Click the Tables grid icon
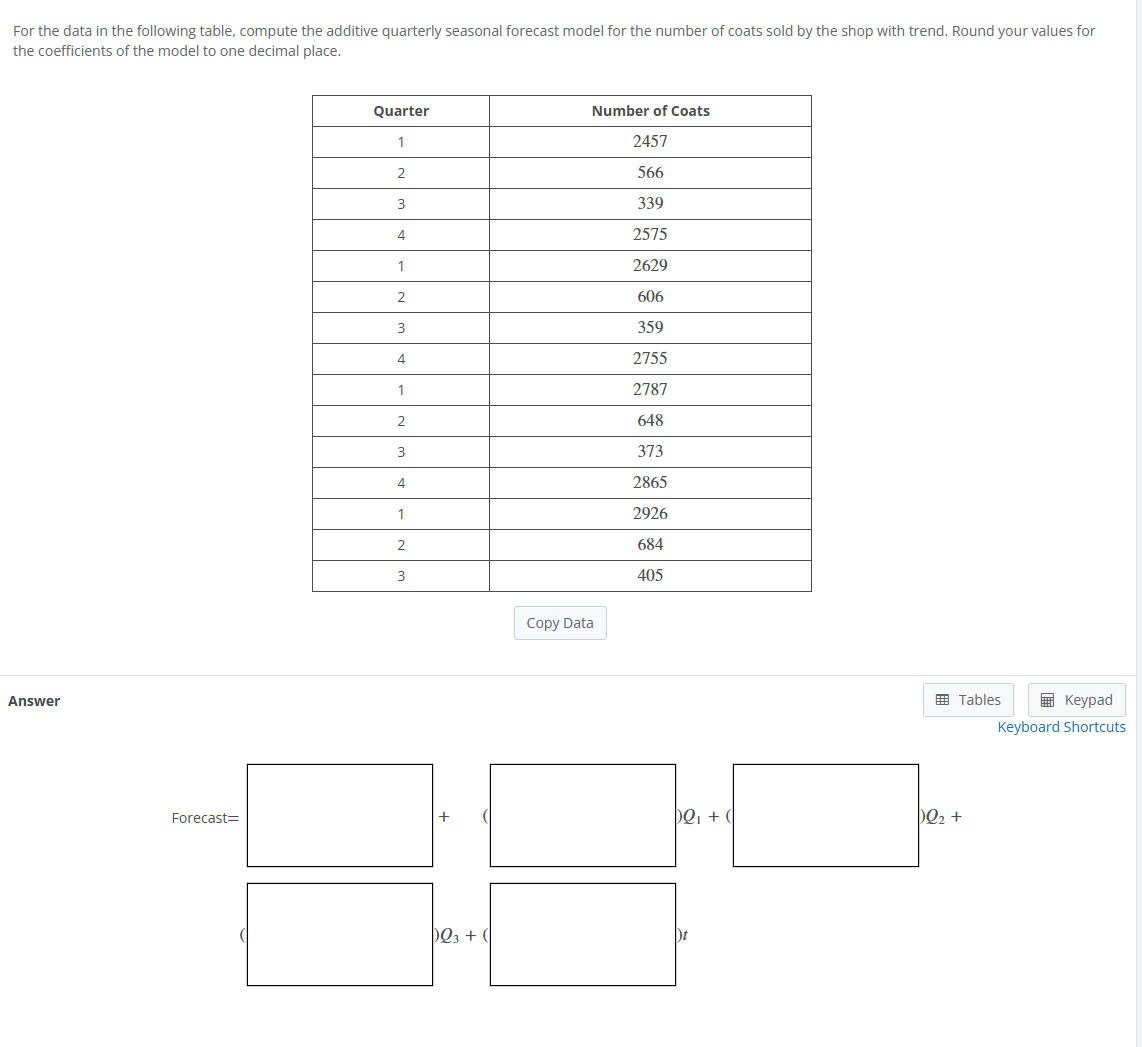Image resolution: width=1142 pixels, height=1047 pixels. pos(945,699)
